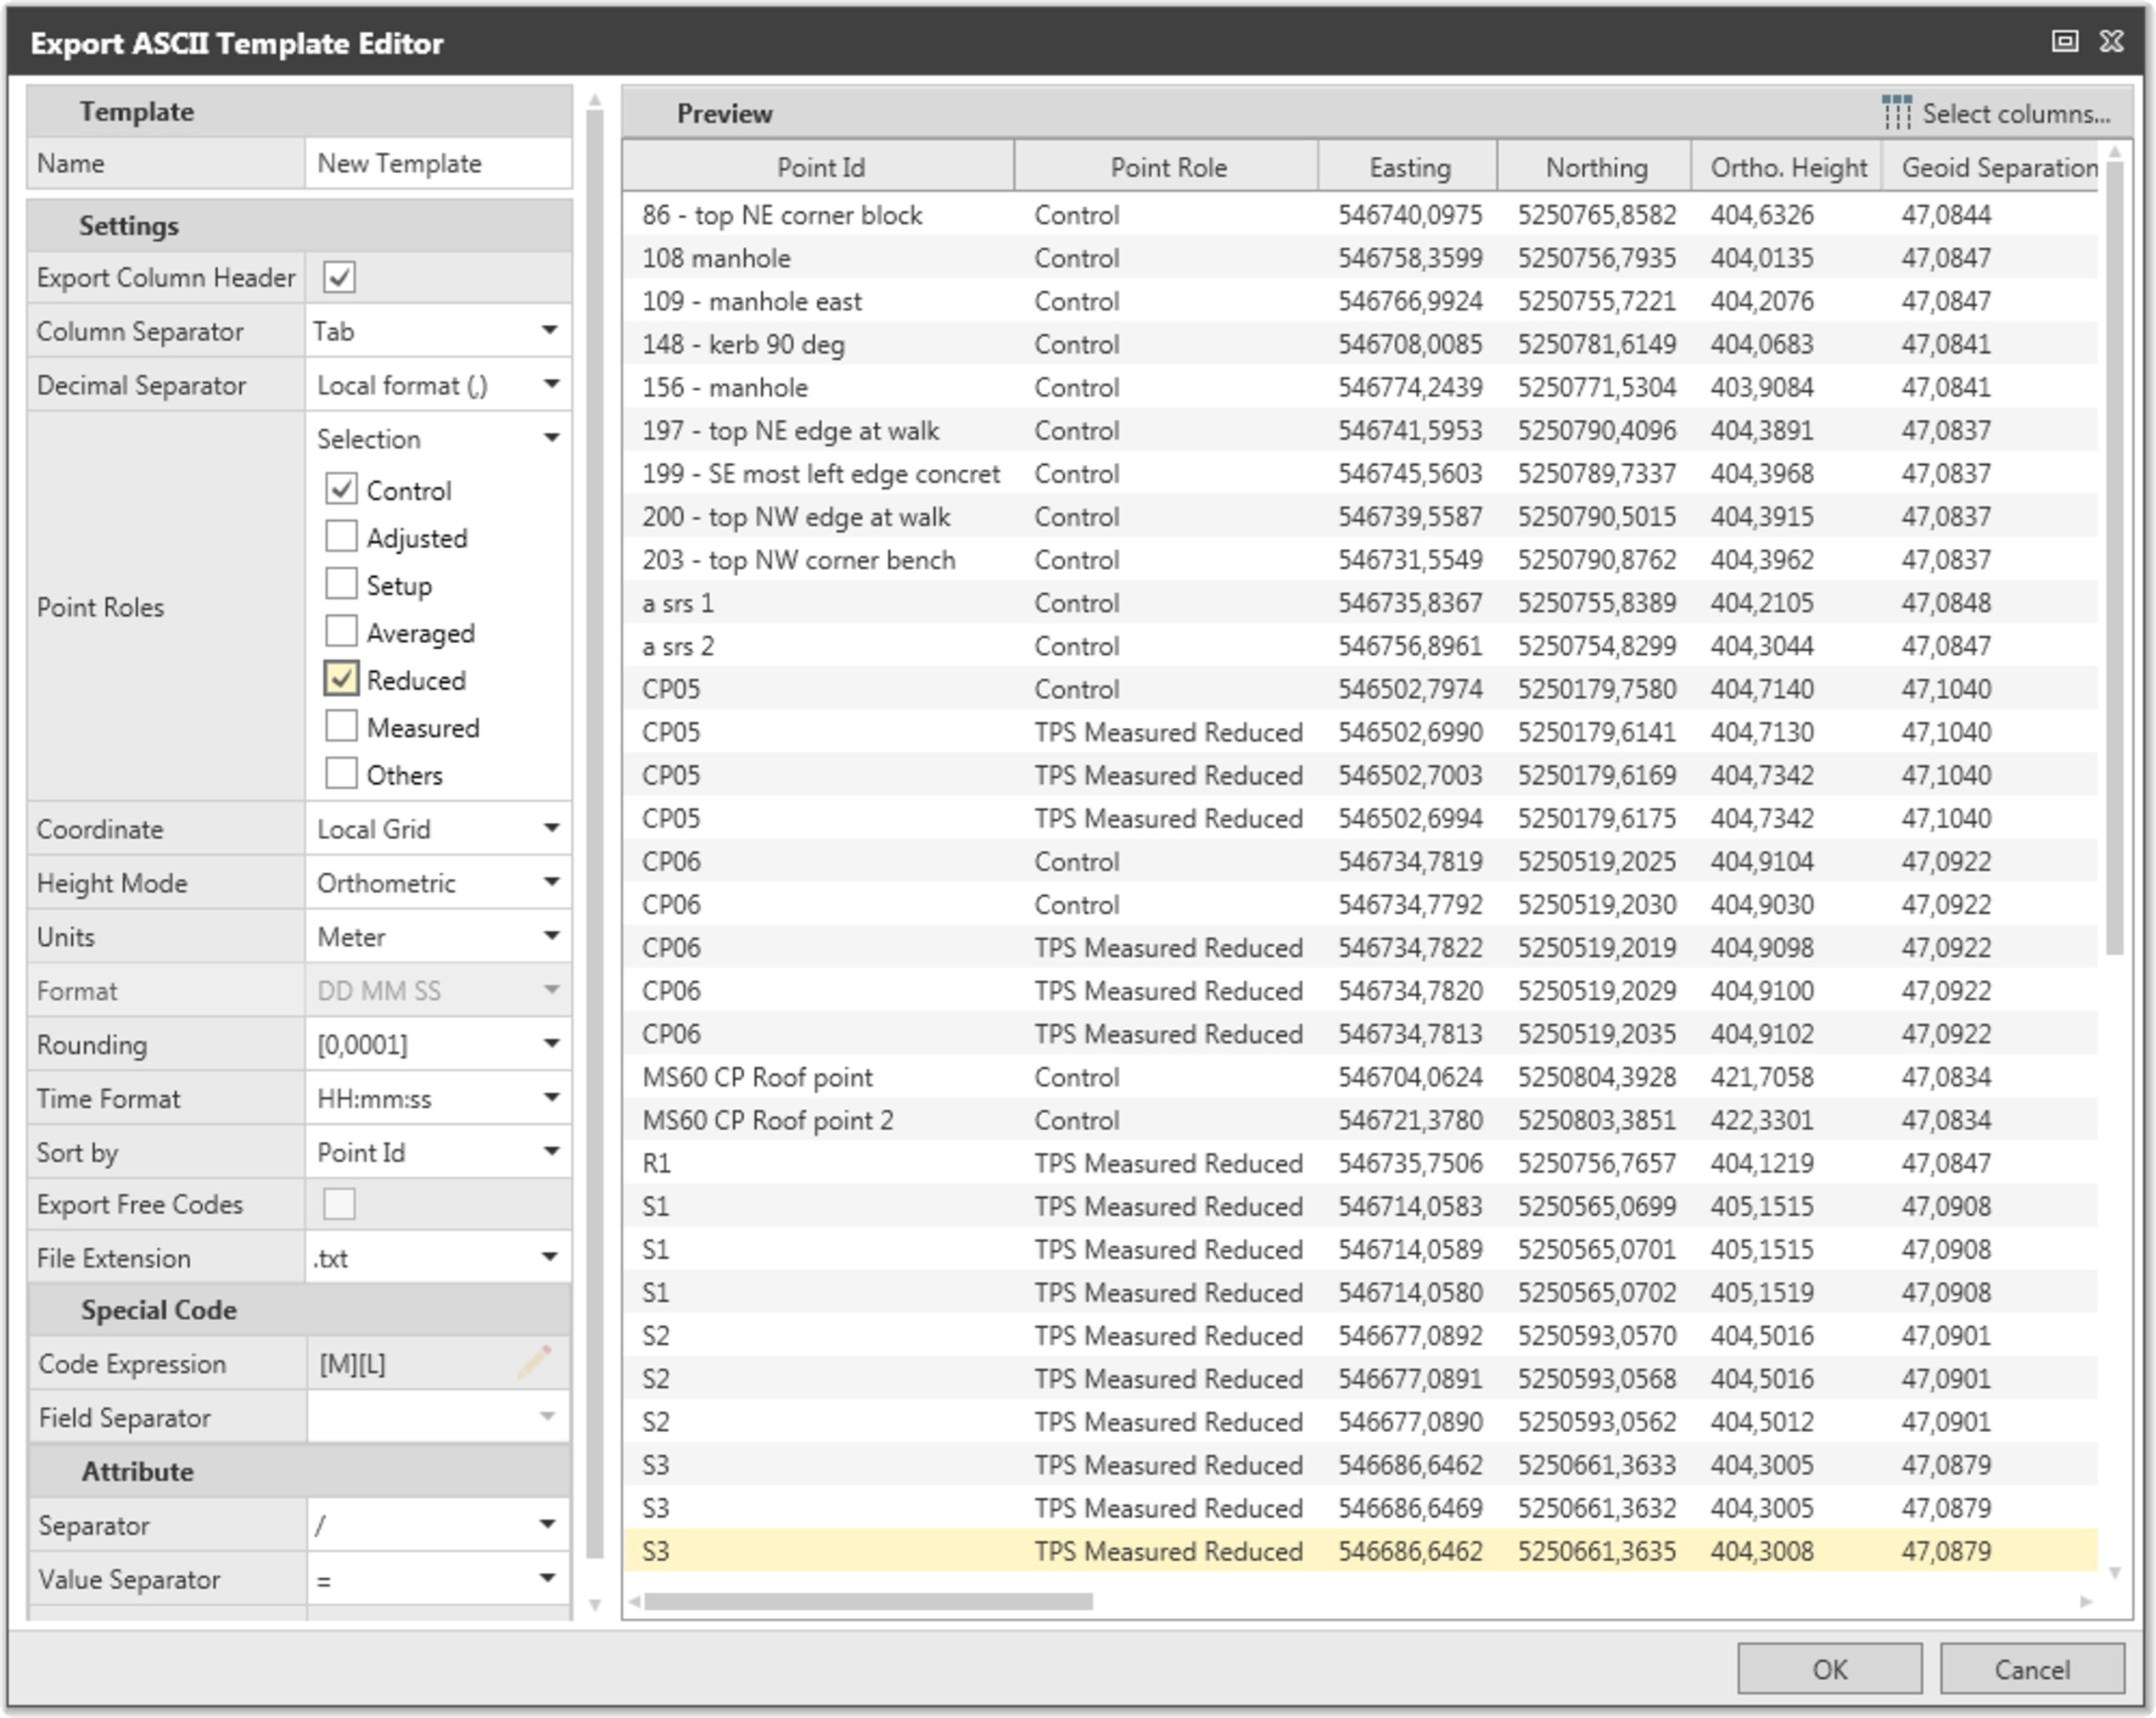Select the '156 - manhole' row
This screenshot has height=1718, width=2156.
coord(1360,387)
